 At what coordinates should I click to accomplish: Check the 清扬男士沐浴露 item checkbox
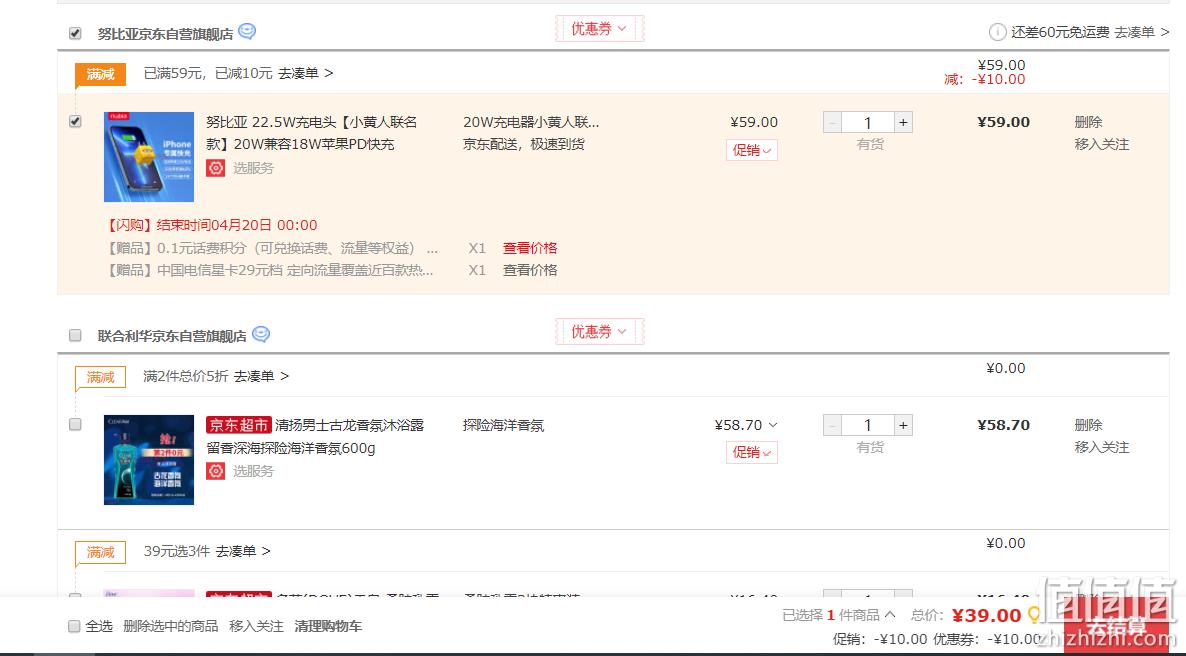click(75, 424)
